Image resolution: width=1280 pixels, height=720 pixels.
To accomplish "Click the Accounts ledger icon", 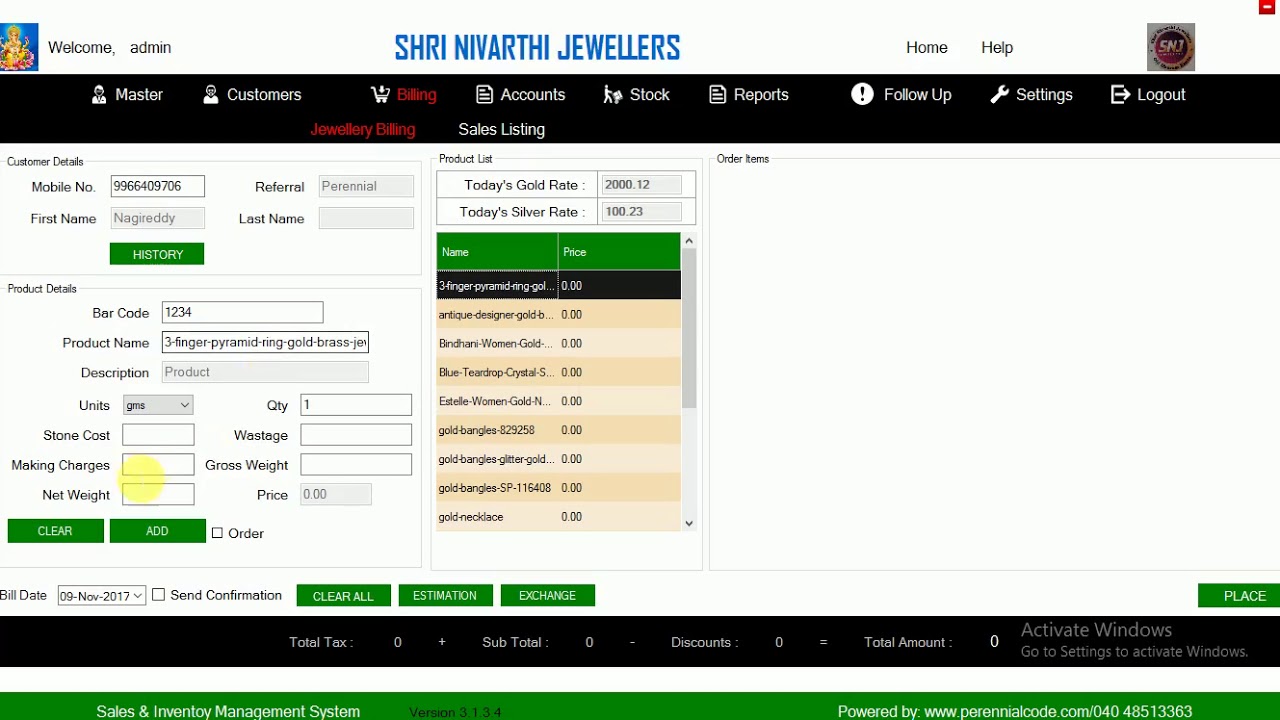I will (484, 95).
